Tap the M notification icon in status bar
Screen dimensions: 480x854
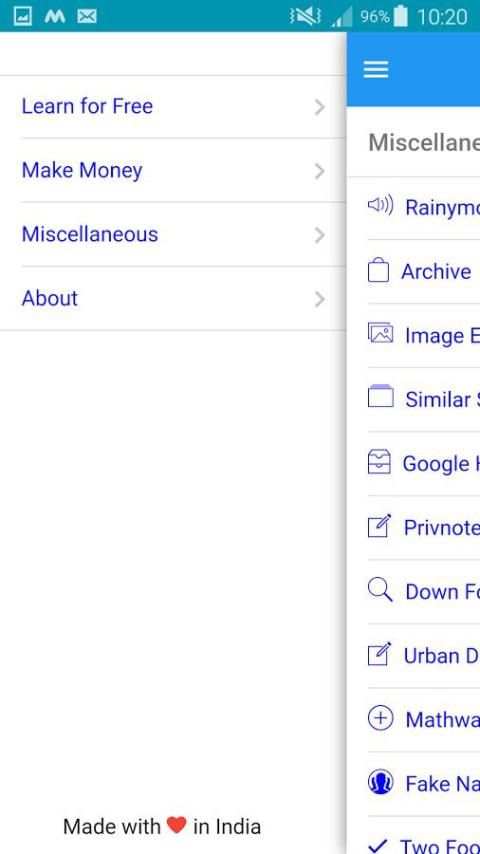point(54,17)
